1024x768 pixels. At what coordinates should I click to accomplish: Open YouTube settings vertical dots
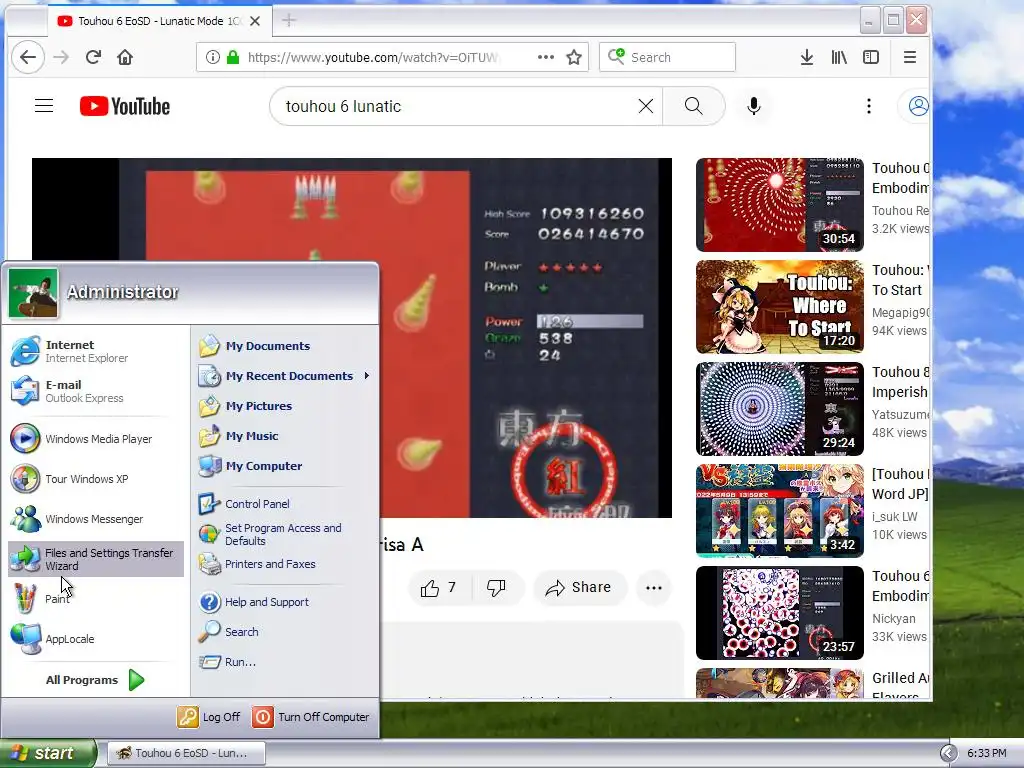point(869,106)
